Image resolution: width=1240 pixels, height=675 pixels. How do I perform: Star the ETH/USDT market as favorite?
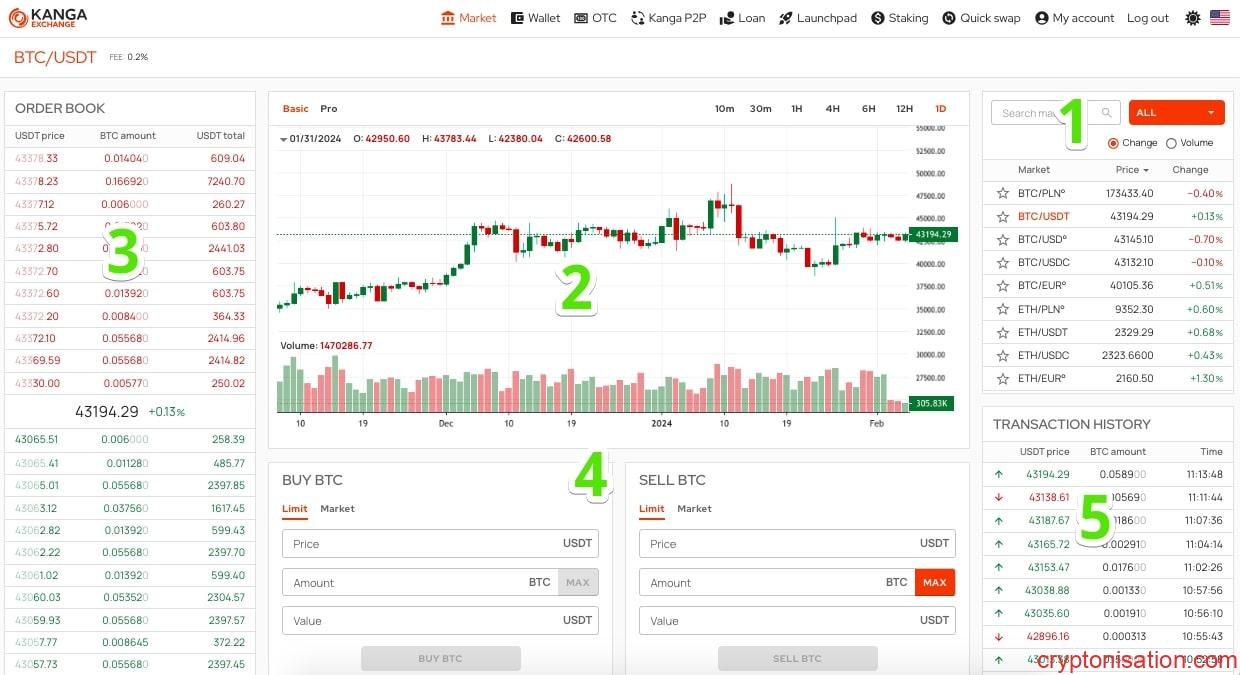pos(1002,332)
